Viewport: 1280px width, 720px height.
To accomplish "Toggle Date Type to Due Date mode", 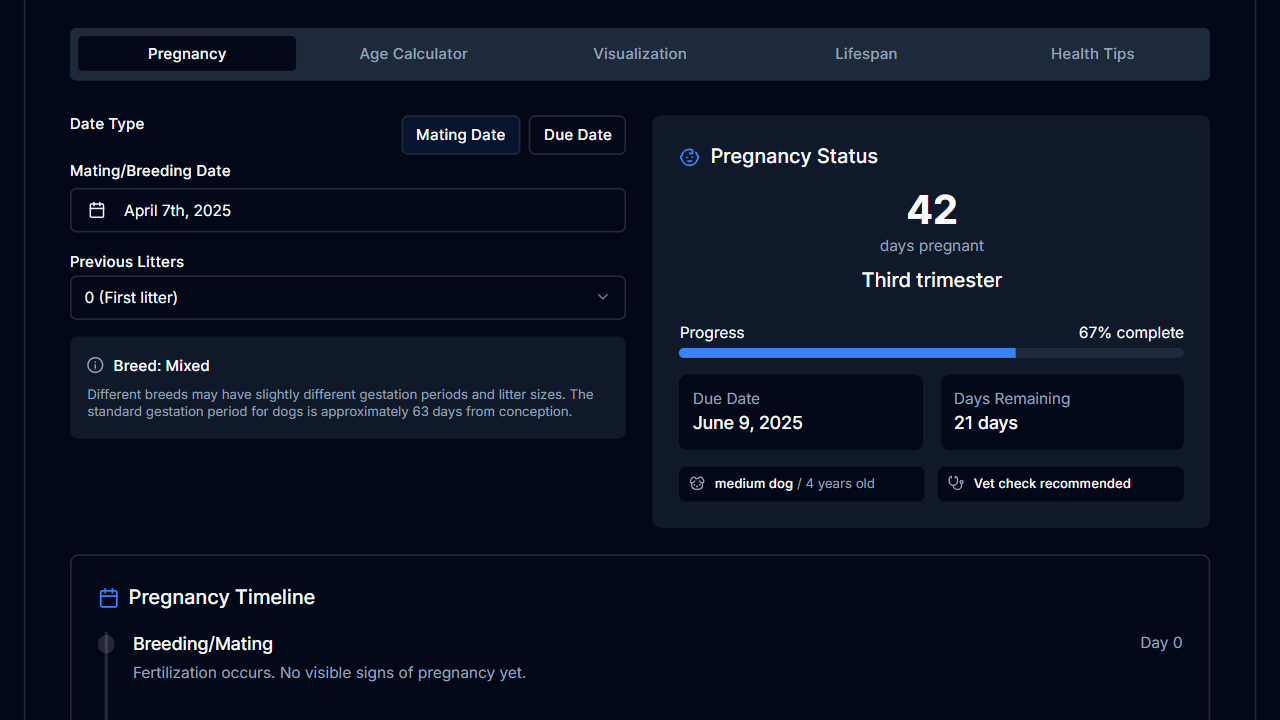I will click(577, 134).
